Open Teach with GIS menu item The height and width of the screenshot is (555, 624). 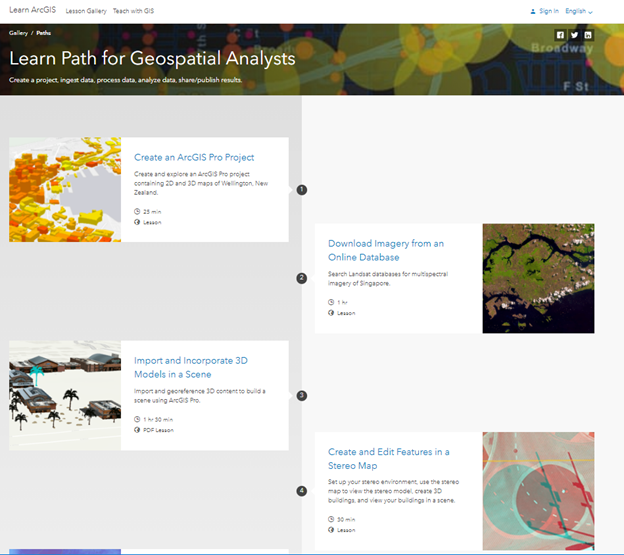tap(133, 11)
